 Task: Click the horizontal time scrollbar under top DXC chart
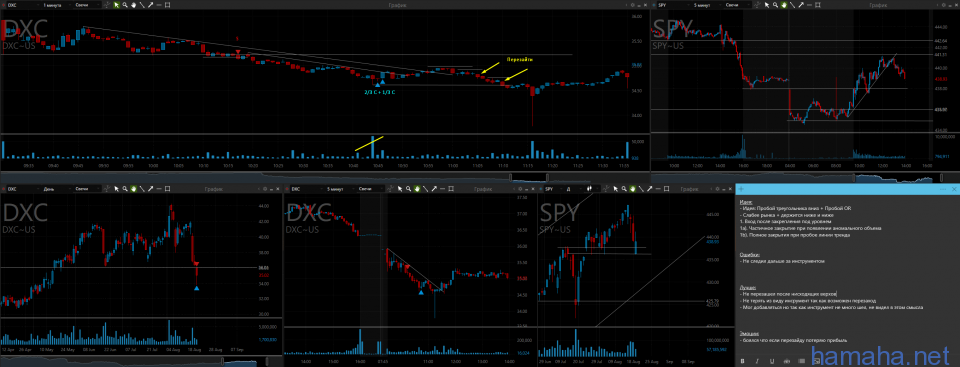[324, 177]
